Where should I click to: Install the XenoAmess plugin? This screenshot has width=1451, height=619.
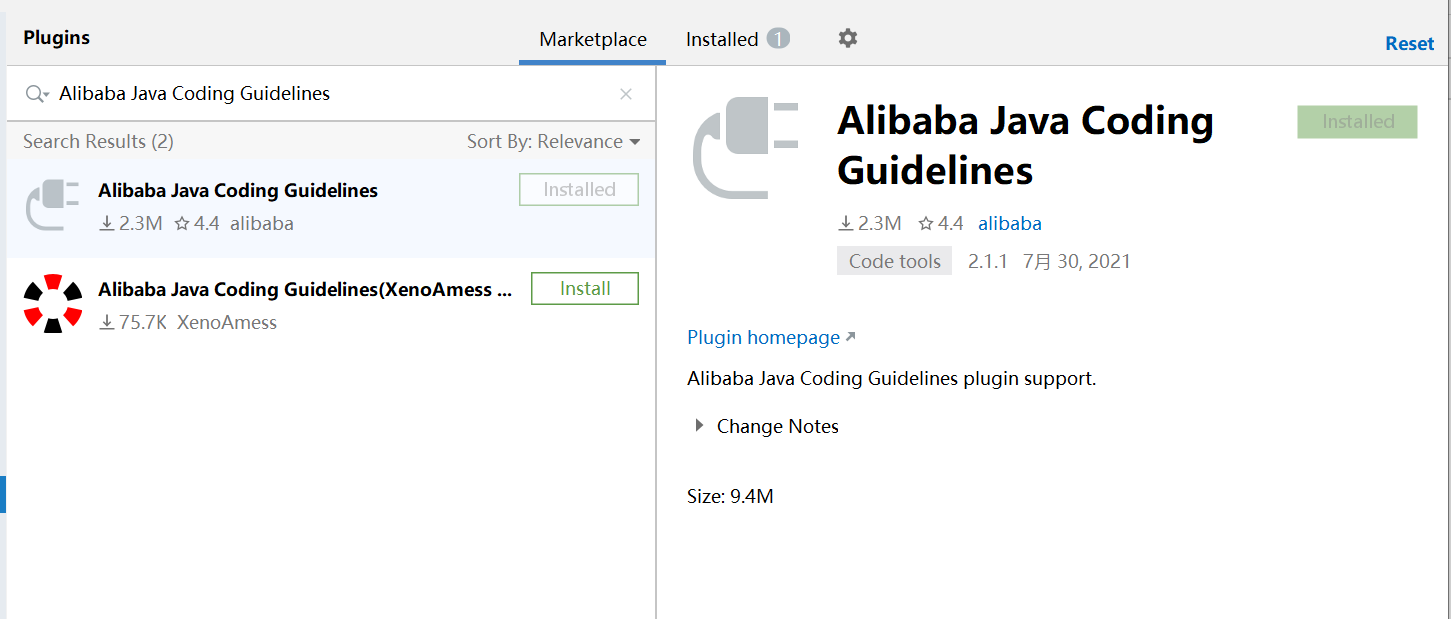pos(585,289)
